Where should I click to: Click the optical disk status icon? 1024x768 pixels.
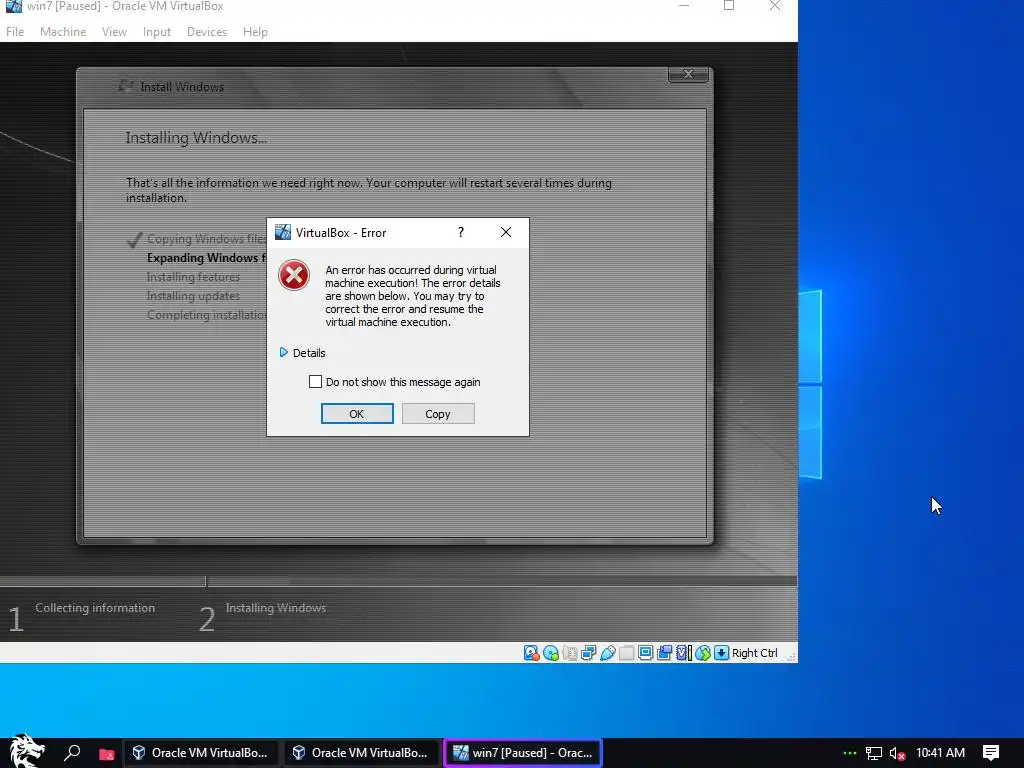tap(551, 653)
